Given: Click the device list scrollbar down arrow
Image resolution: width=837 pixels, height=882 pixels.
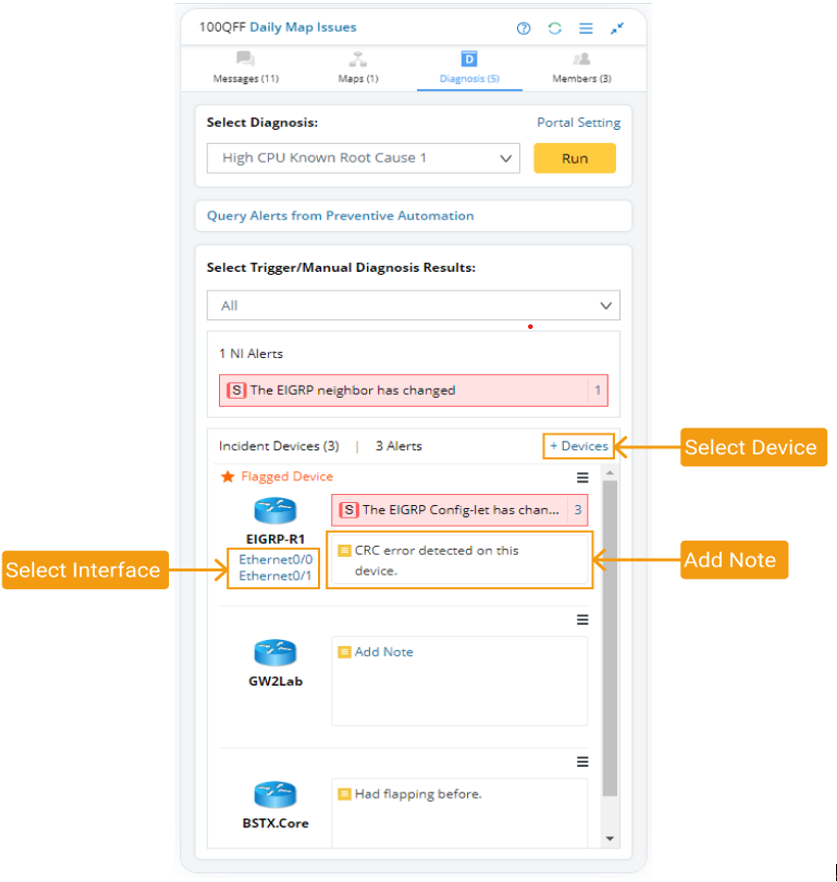Looking at the screenshot, I should [x=610, y=839].
